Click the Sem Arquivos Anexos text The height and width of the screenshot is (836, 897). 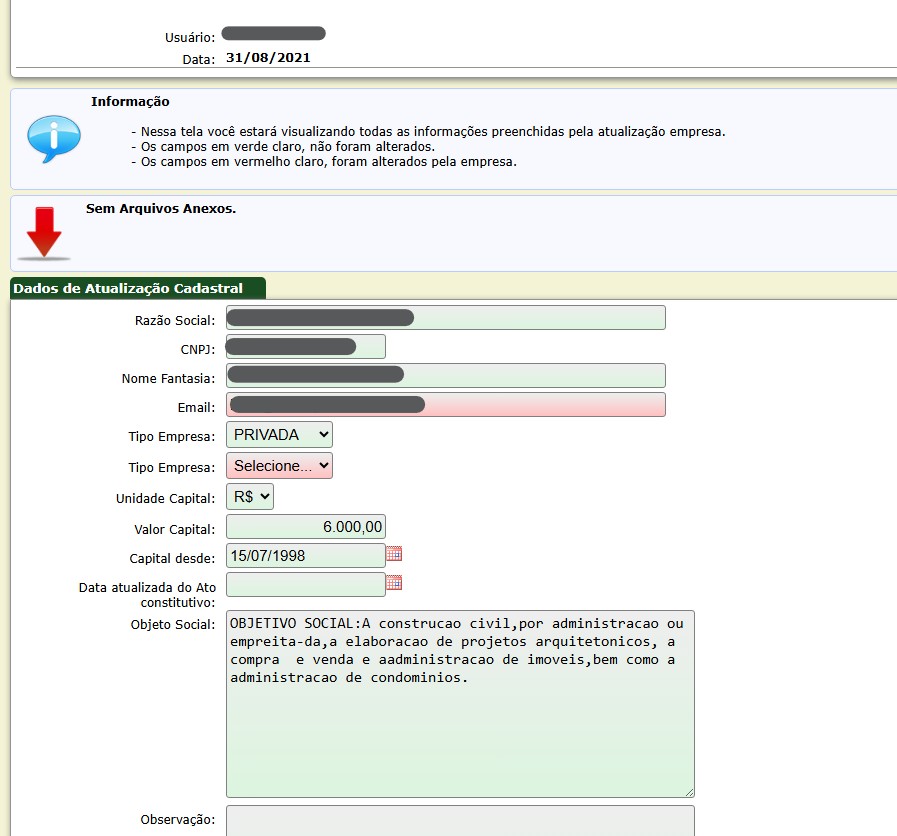tap(161, 210)
